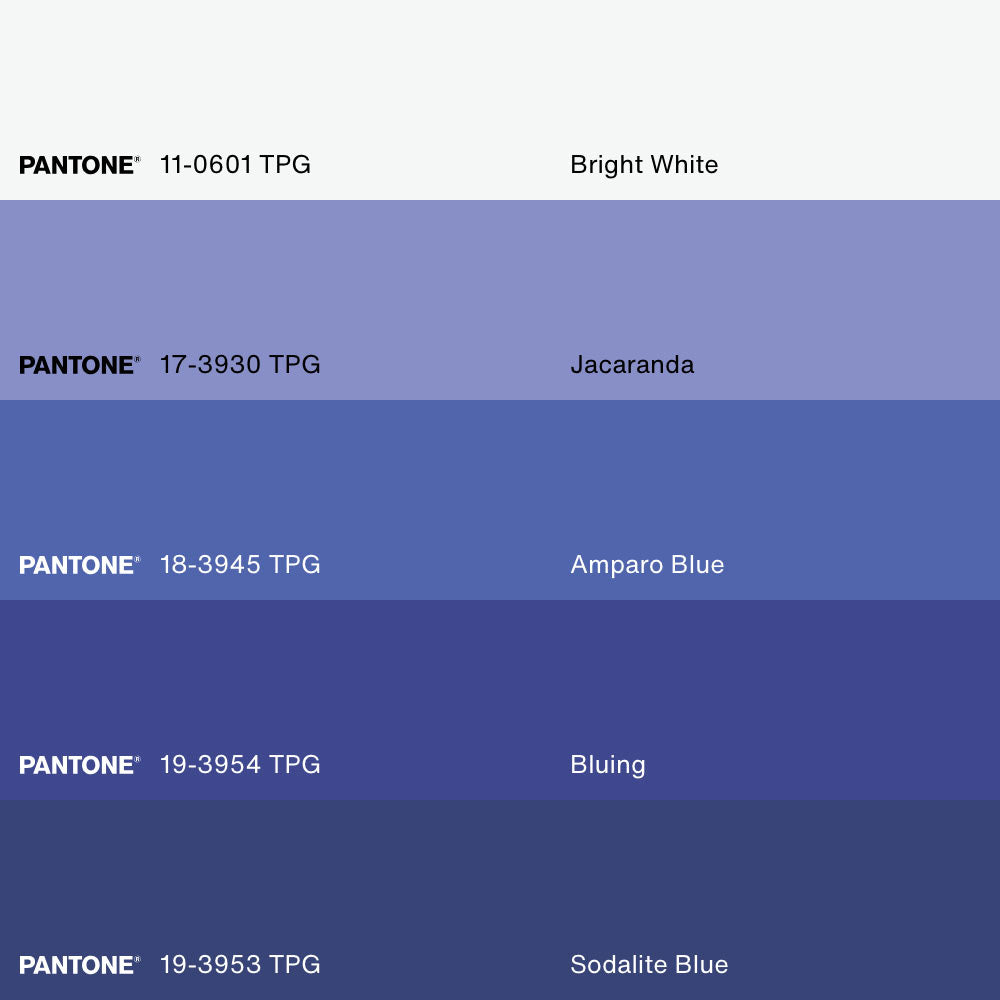Click the "Bright White" color name
Viewport: 1000px width, 1000px height.
pyautogui.click(x=644, y=165)
